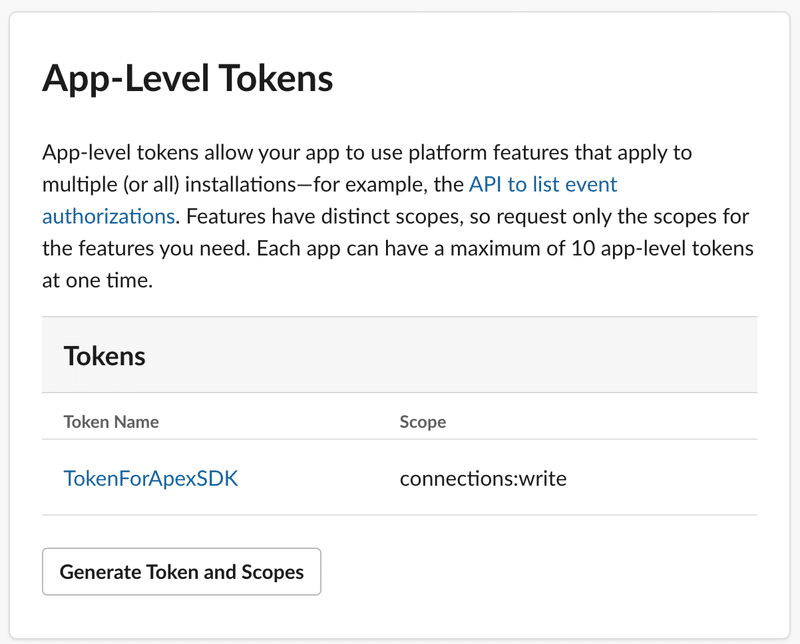Viewport: 800px width, 644px height.
Task: Click the blue 'authorizations' link text
Action: [x=109, y=216]
